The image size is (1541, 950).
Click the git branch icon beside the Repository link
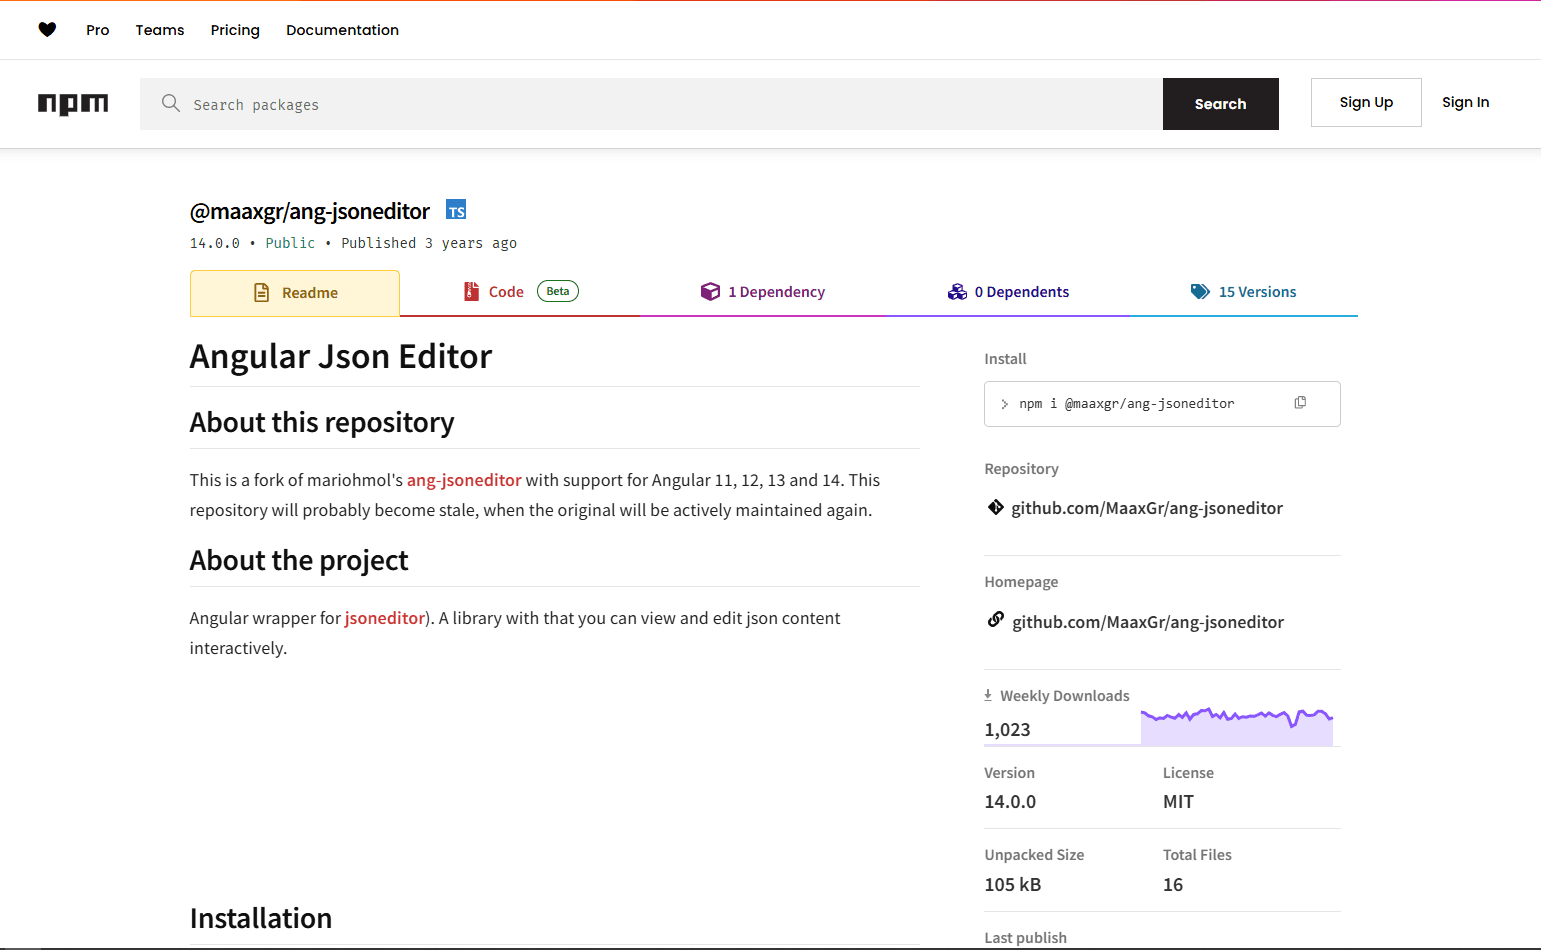(x=995, y=507)
